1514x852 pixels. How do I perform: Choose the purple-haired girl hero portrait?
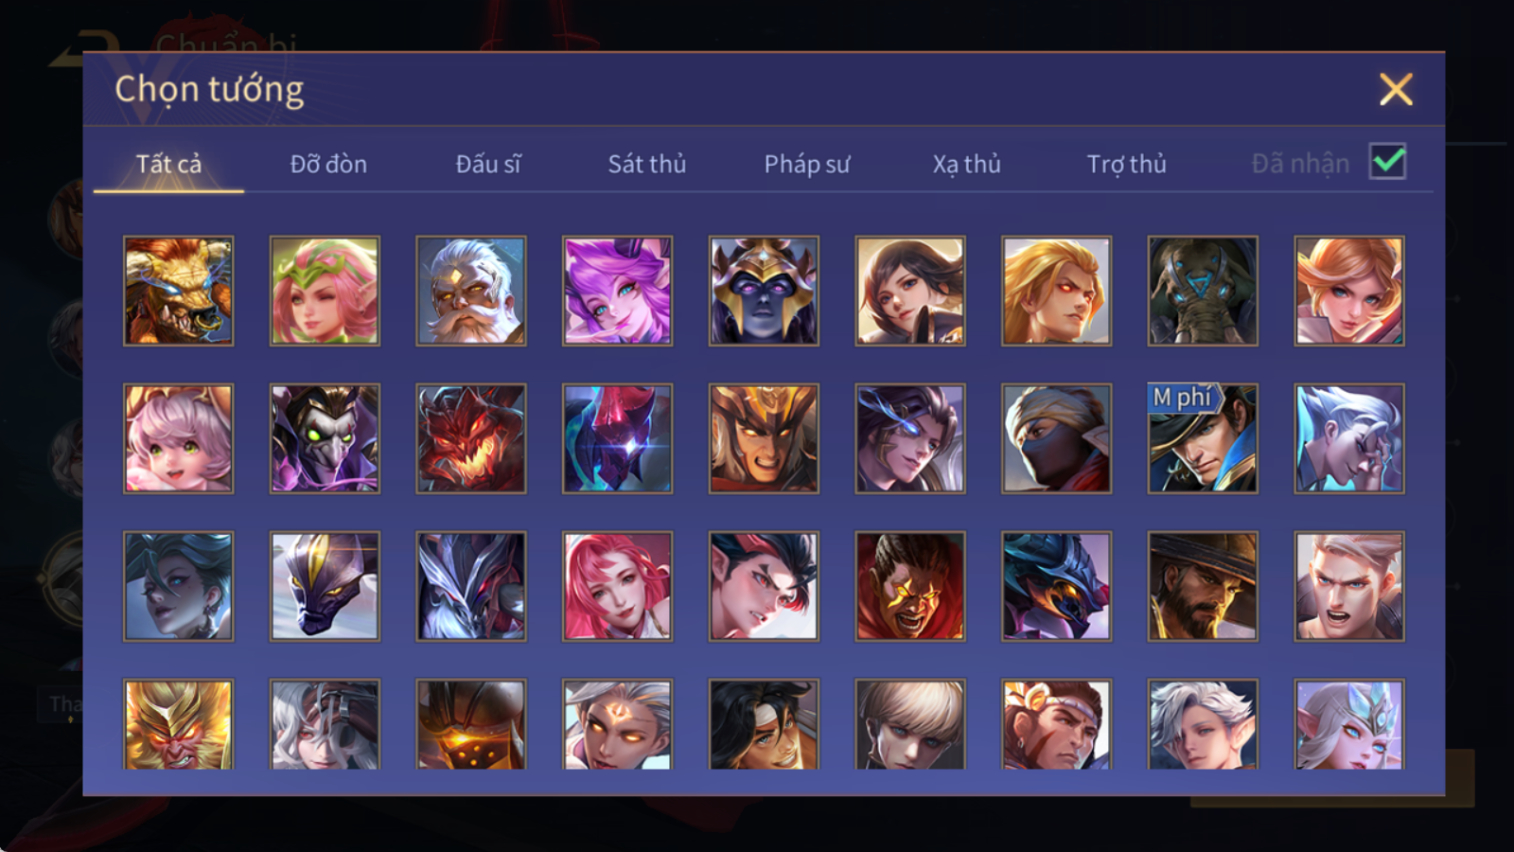[x=617, y=291]
